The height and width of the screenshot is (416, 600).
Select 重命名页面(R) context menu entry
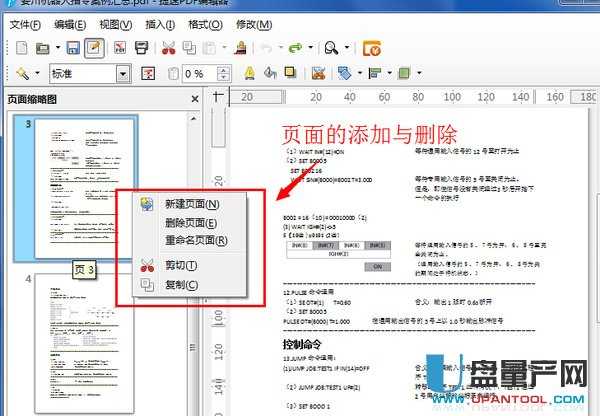pos(196,240)
